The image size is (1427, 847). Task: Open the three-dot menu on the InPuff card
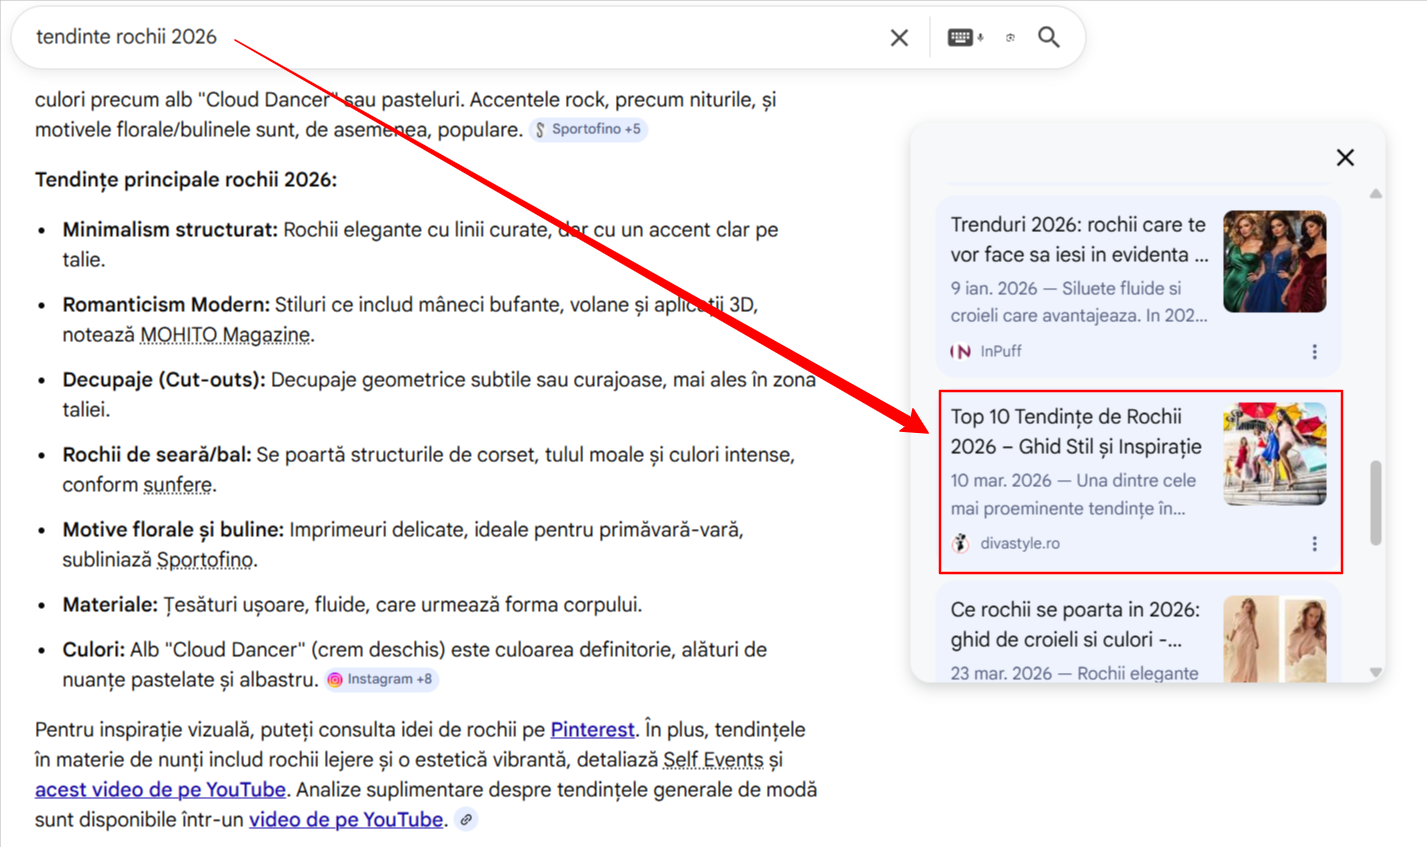[1314, 352]
